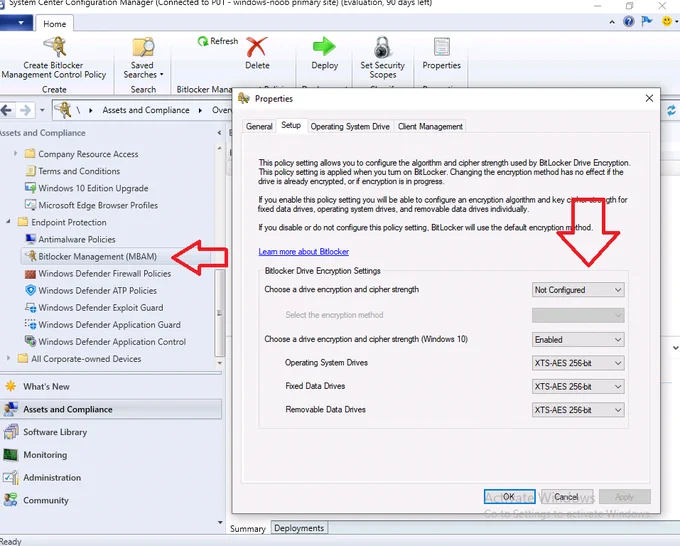Click Assets and Compliance breadcrumb segment

point(146,110)
